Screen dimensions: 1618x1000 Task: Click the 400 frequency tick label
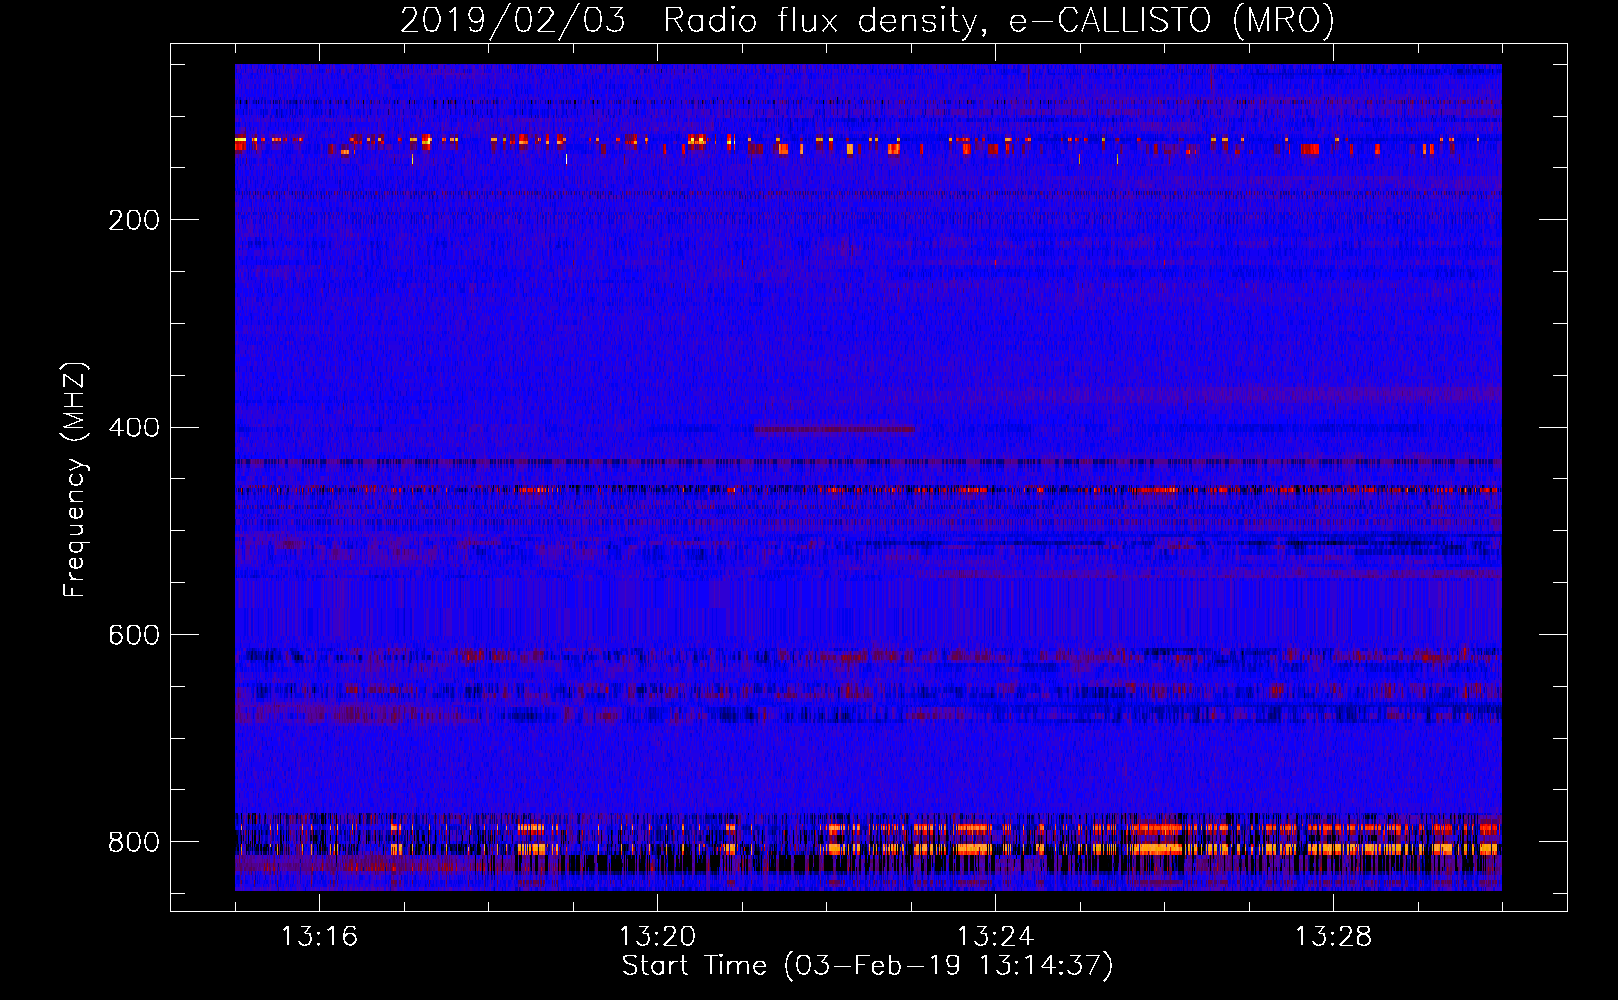(134, 428)
